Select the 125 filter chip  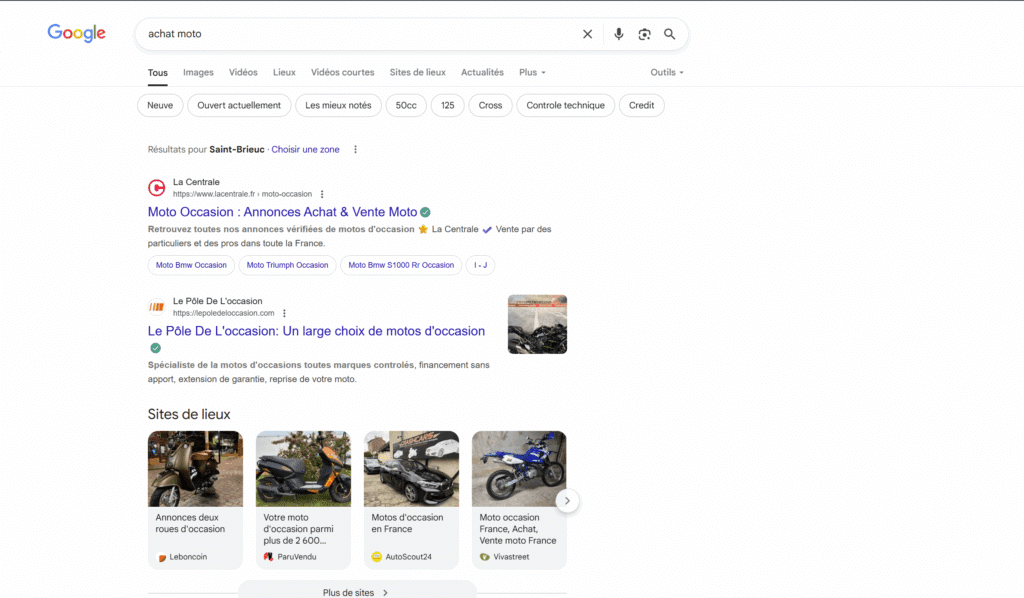[x=447, y=105]
